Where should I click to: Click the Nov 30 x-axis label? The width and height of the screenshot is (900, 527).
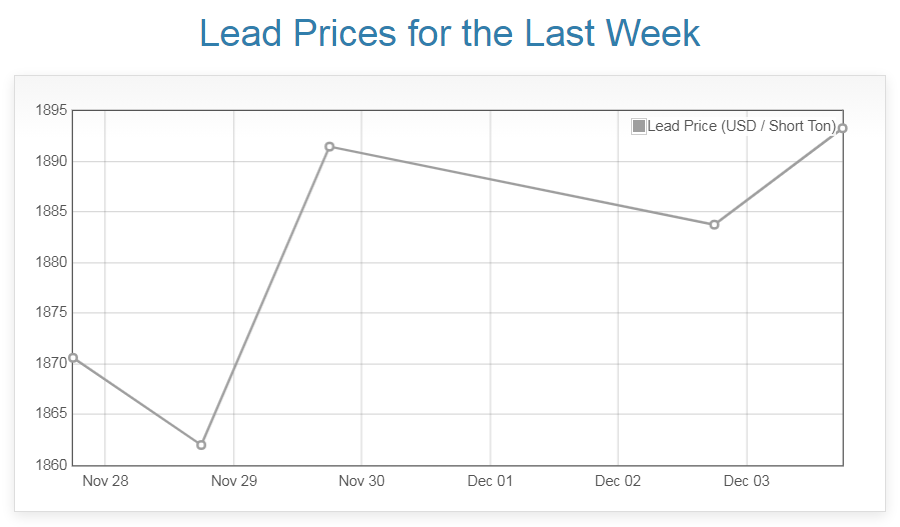(361, 481)
